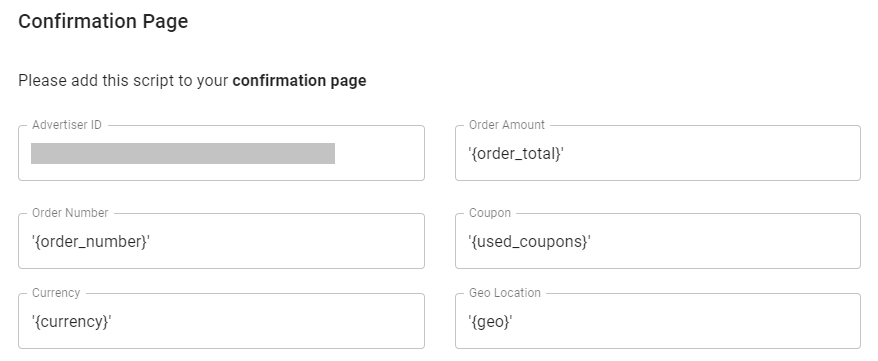The image size is (878, 361).
Task: Click the bold 'confirmation page' text
Action: click(x=299, y=81)
